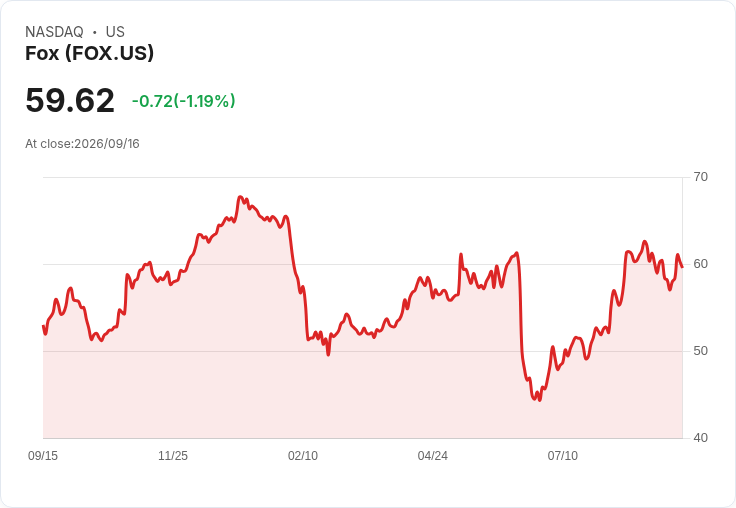Click the chart's lowest trough near 44
This screenshot has width=736, height=508.
pyautogui.click(x=539, y=400)
